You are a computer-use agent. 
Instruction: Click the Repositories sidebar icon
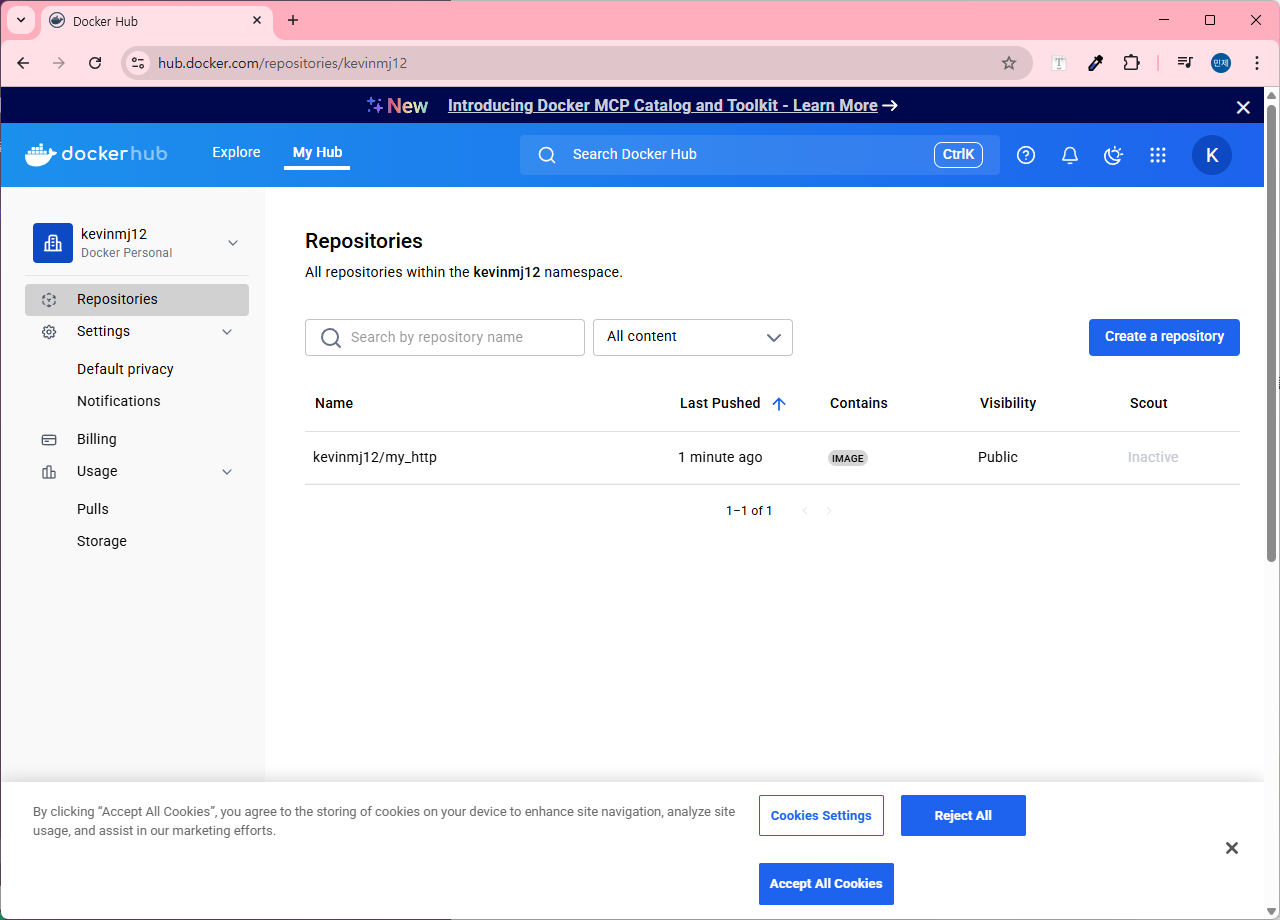click(x=49, y=300)
